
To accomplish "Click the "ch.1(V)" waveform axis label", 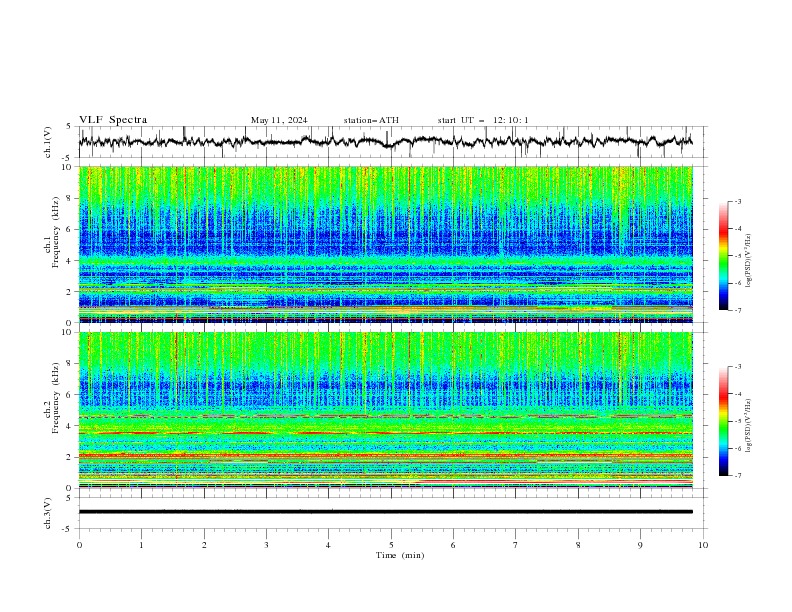I will (x=48, y=142).
